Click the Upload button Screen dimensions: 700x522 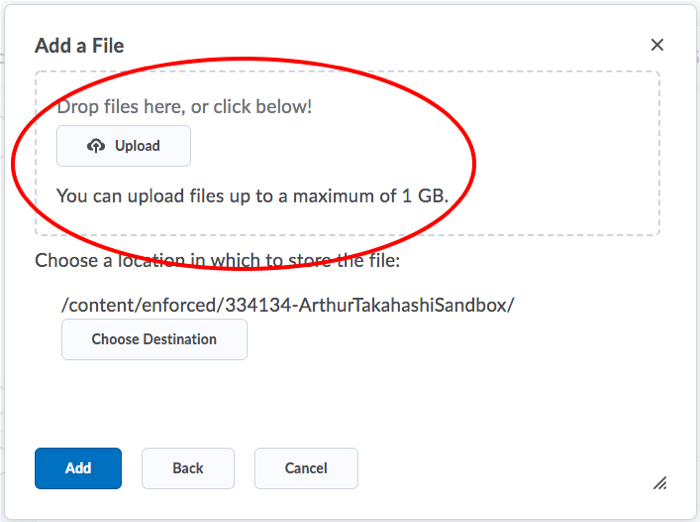123,146
